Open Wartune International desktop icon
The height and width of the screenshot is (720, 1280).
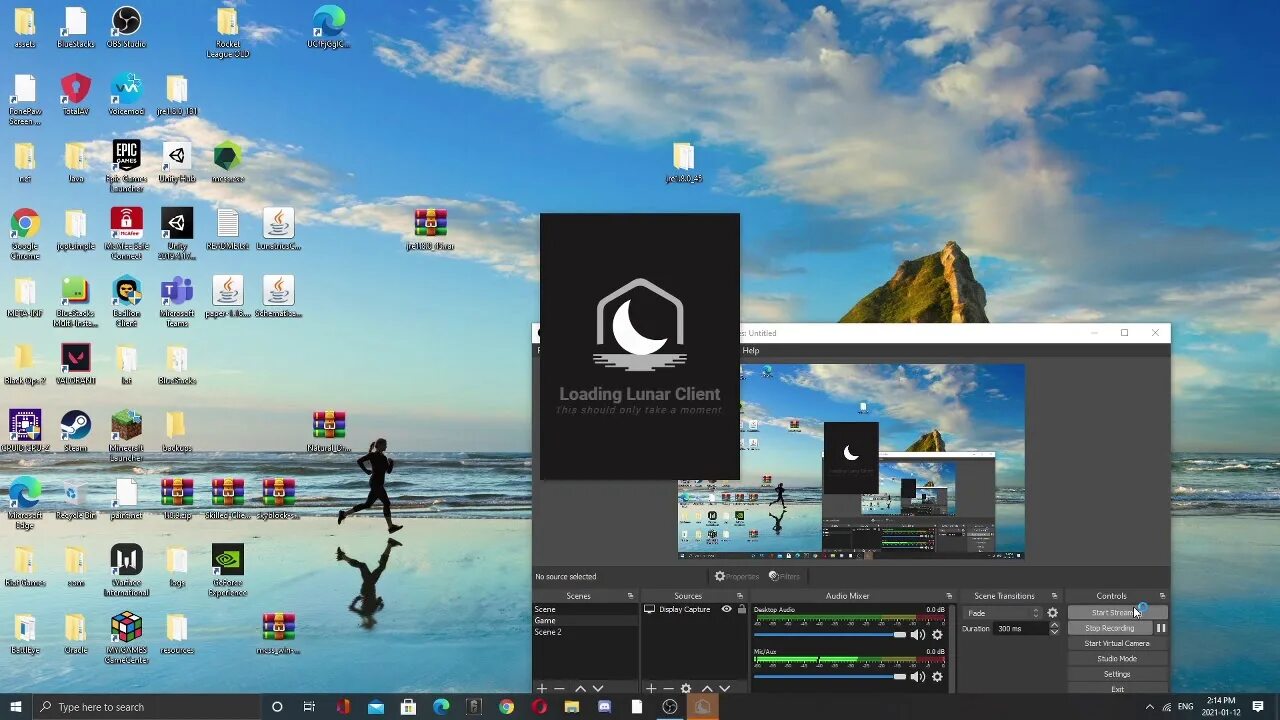pos(126,570)
